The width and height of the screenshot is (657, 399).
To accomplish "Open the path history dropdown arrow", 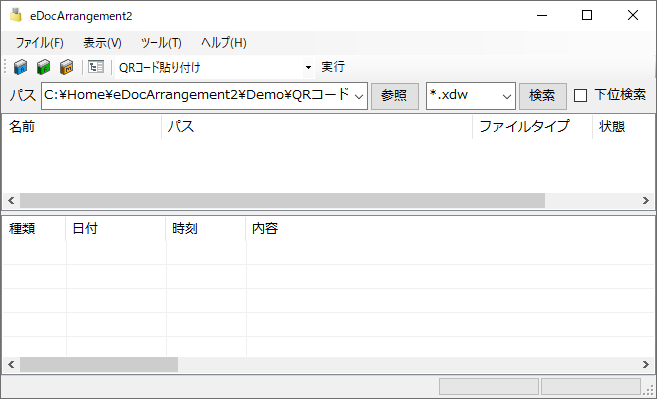I will tap(359, 96).
